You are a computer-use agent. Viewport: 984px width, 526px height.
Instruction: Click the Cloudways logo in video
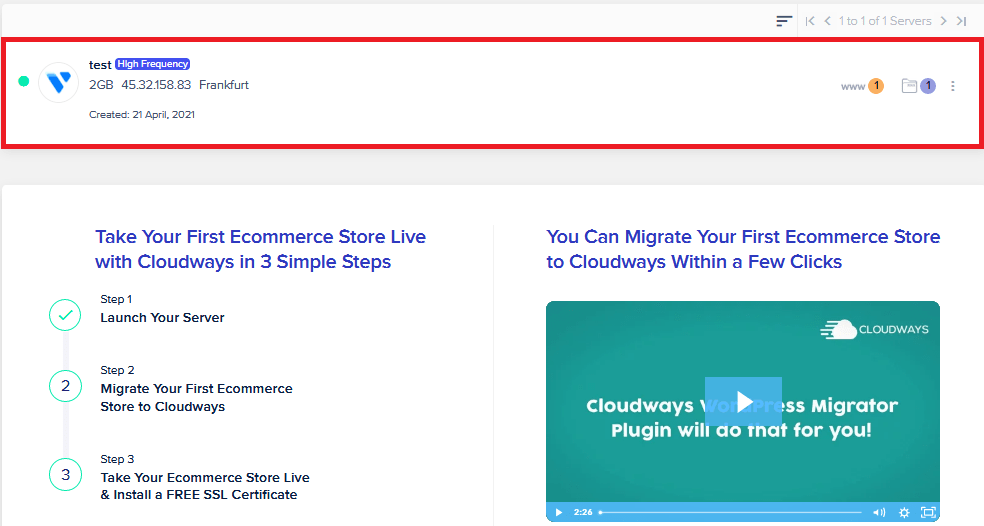click(874, 329)
